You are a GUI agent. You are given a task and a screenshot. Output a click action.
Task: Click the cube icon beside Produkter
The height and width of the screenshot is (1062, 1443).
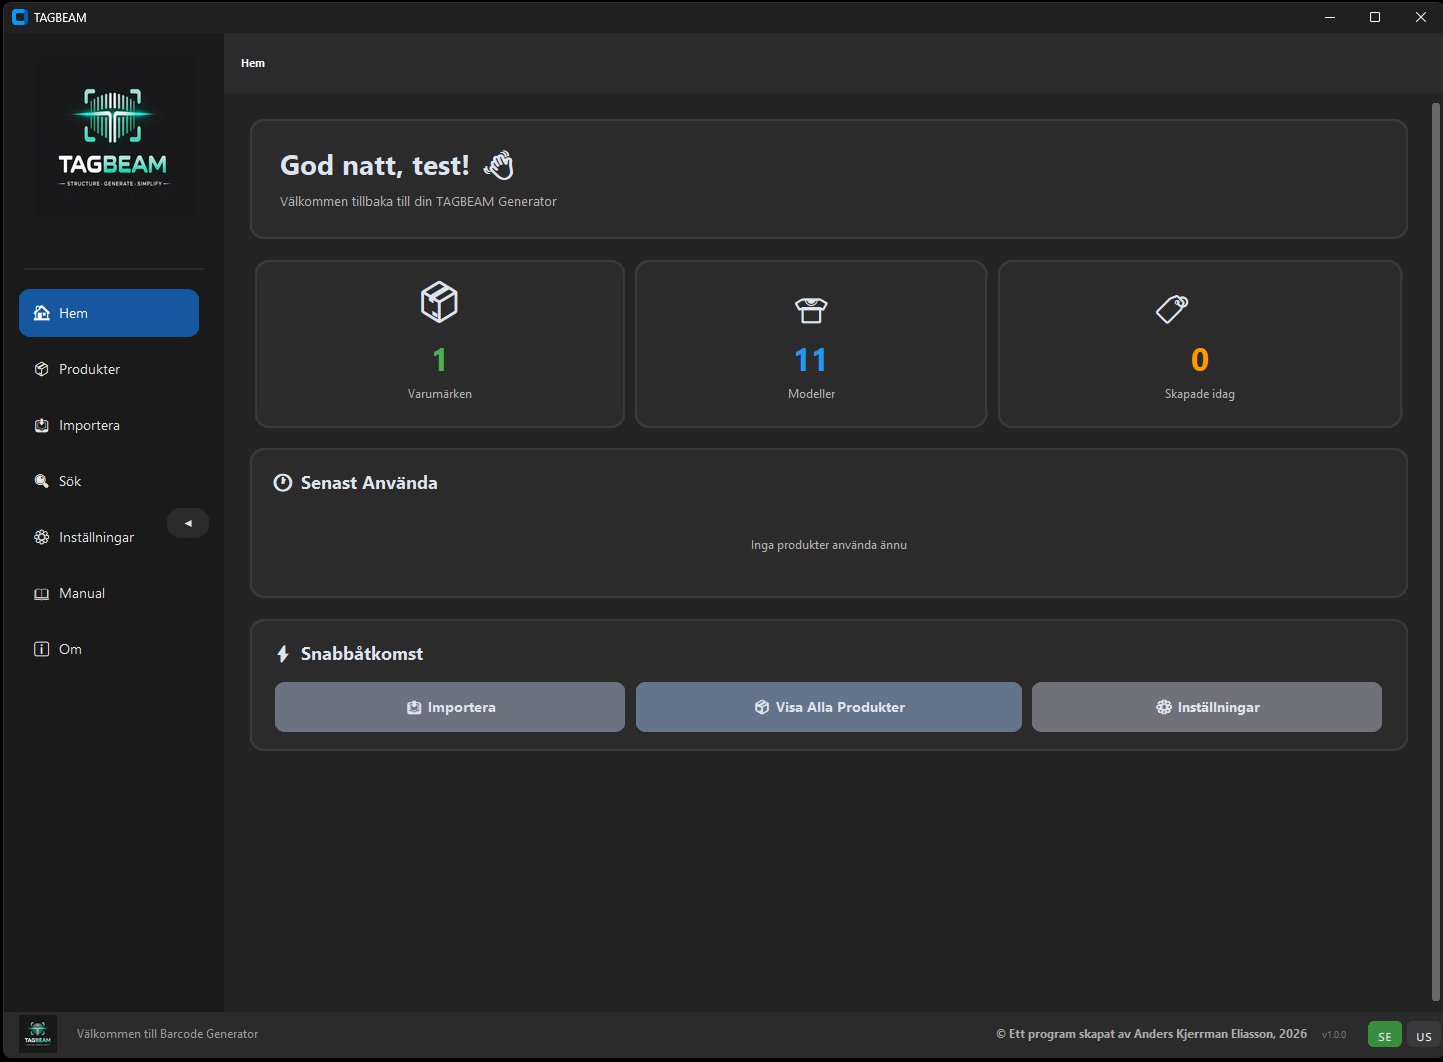click(x=42, y=369)
